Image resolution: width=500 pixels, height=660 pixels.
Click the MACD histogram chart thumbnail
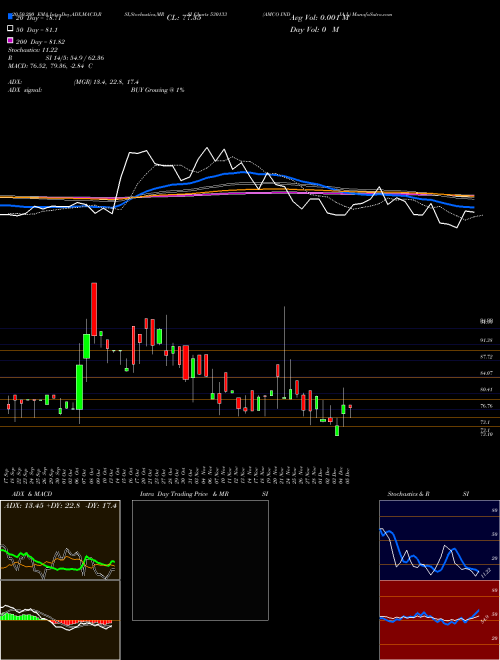point(60,620)
